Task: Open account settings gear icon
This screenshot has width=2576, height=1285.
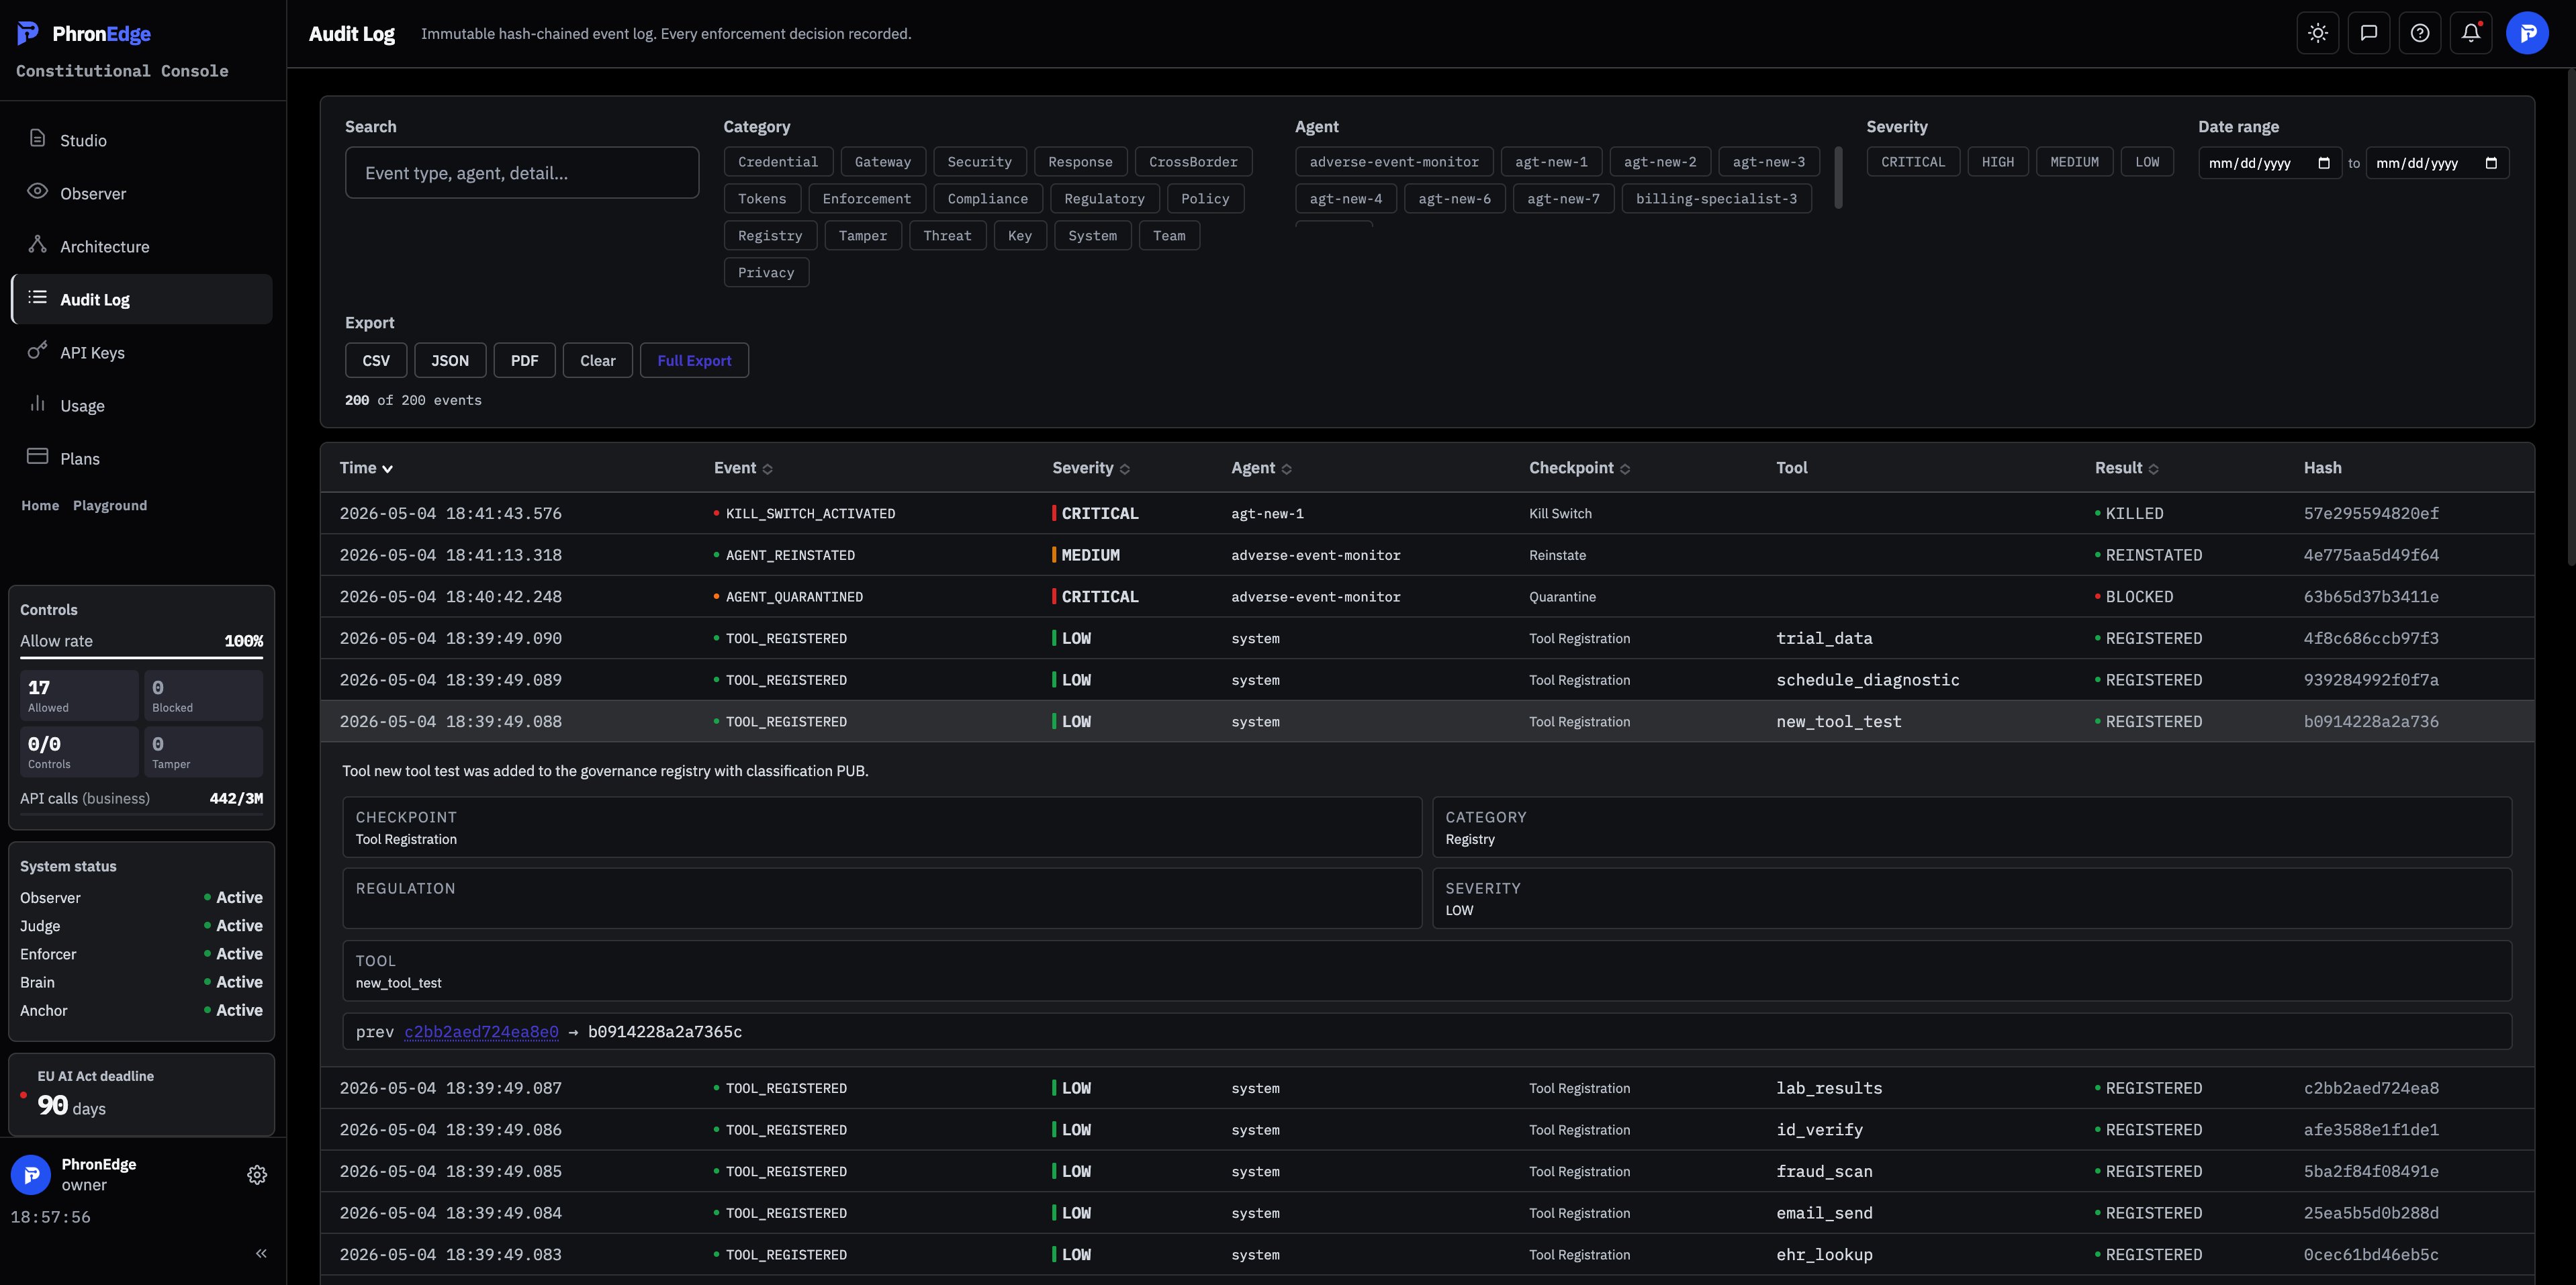Action: tap(257, 1175)
